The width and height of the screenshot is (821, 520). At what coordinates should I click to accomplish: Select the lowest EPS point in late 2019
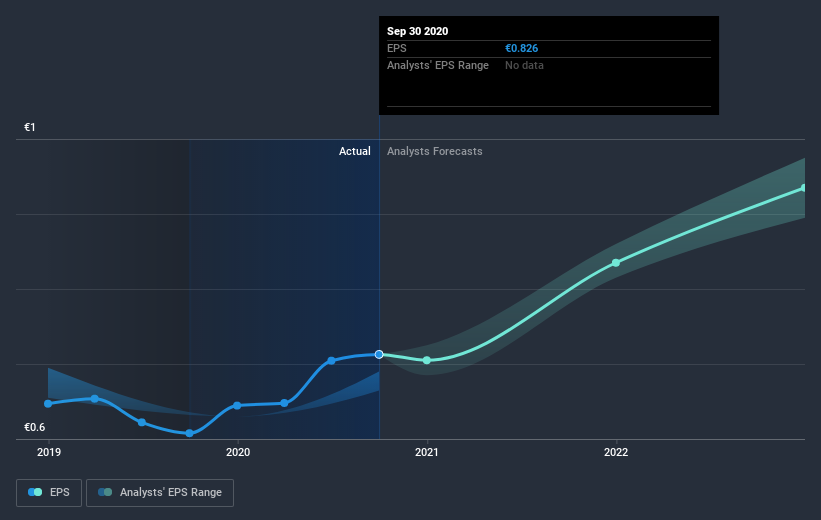coord(190,433)
